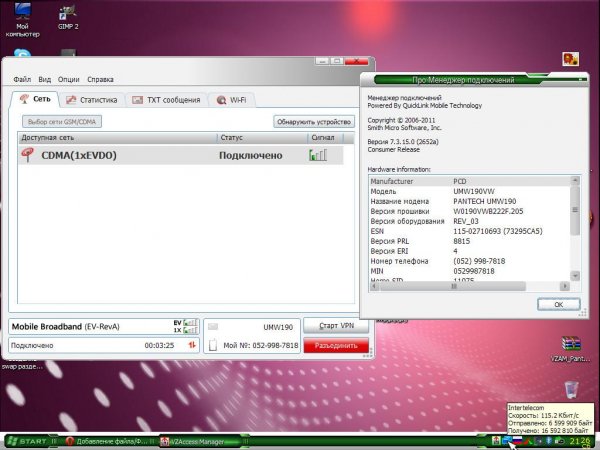Select the Manufacturer row in hardware information
This screenshot has height=450, width=600.
tap(470, 181)
